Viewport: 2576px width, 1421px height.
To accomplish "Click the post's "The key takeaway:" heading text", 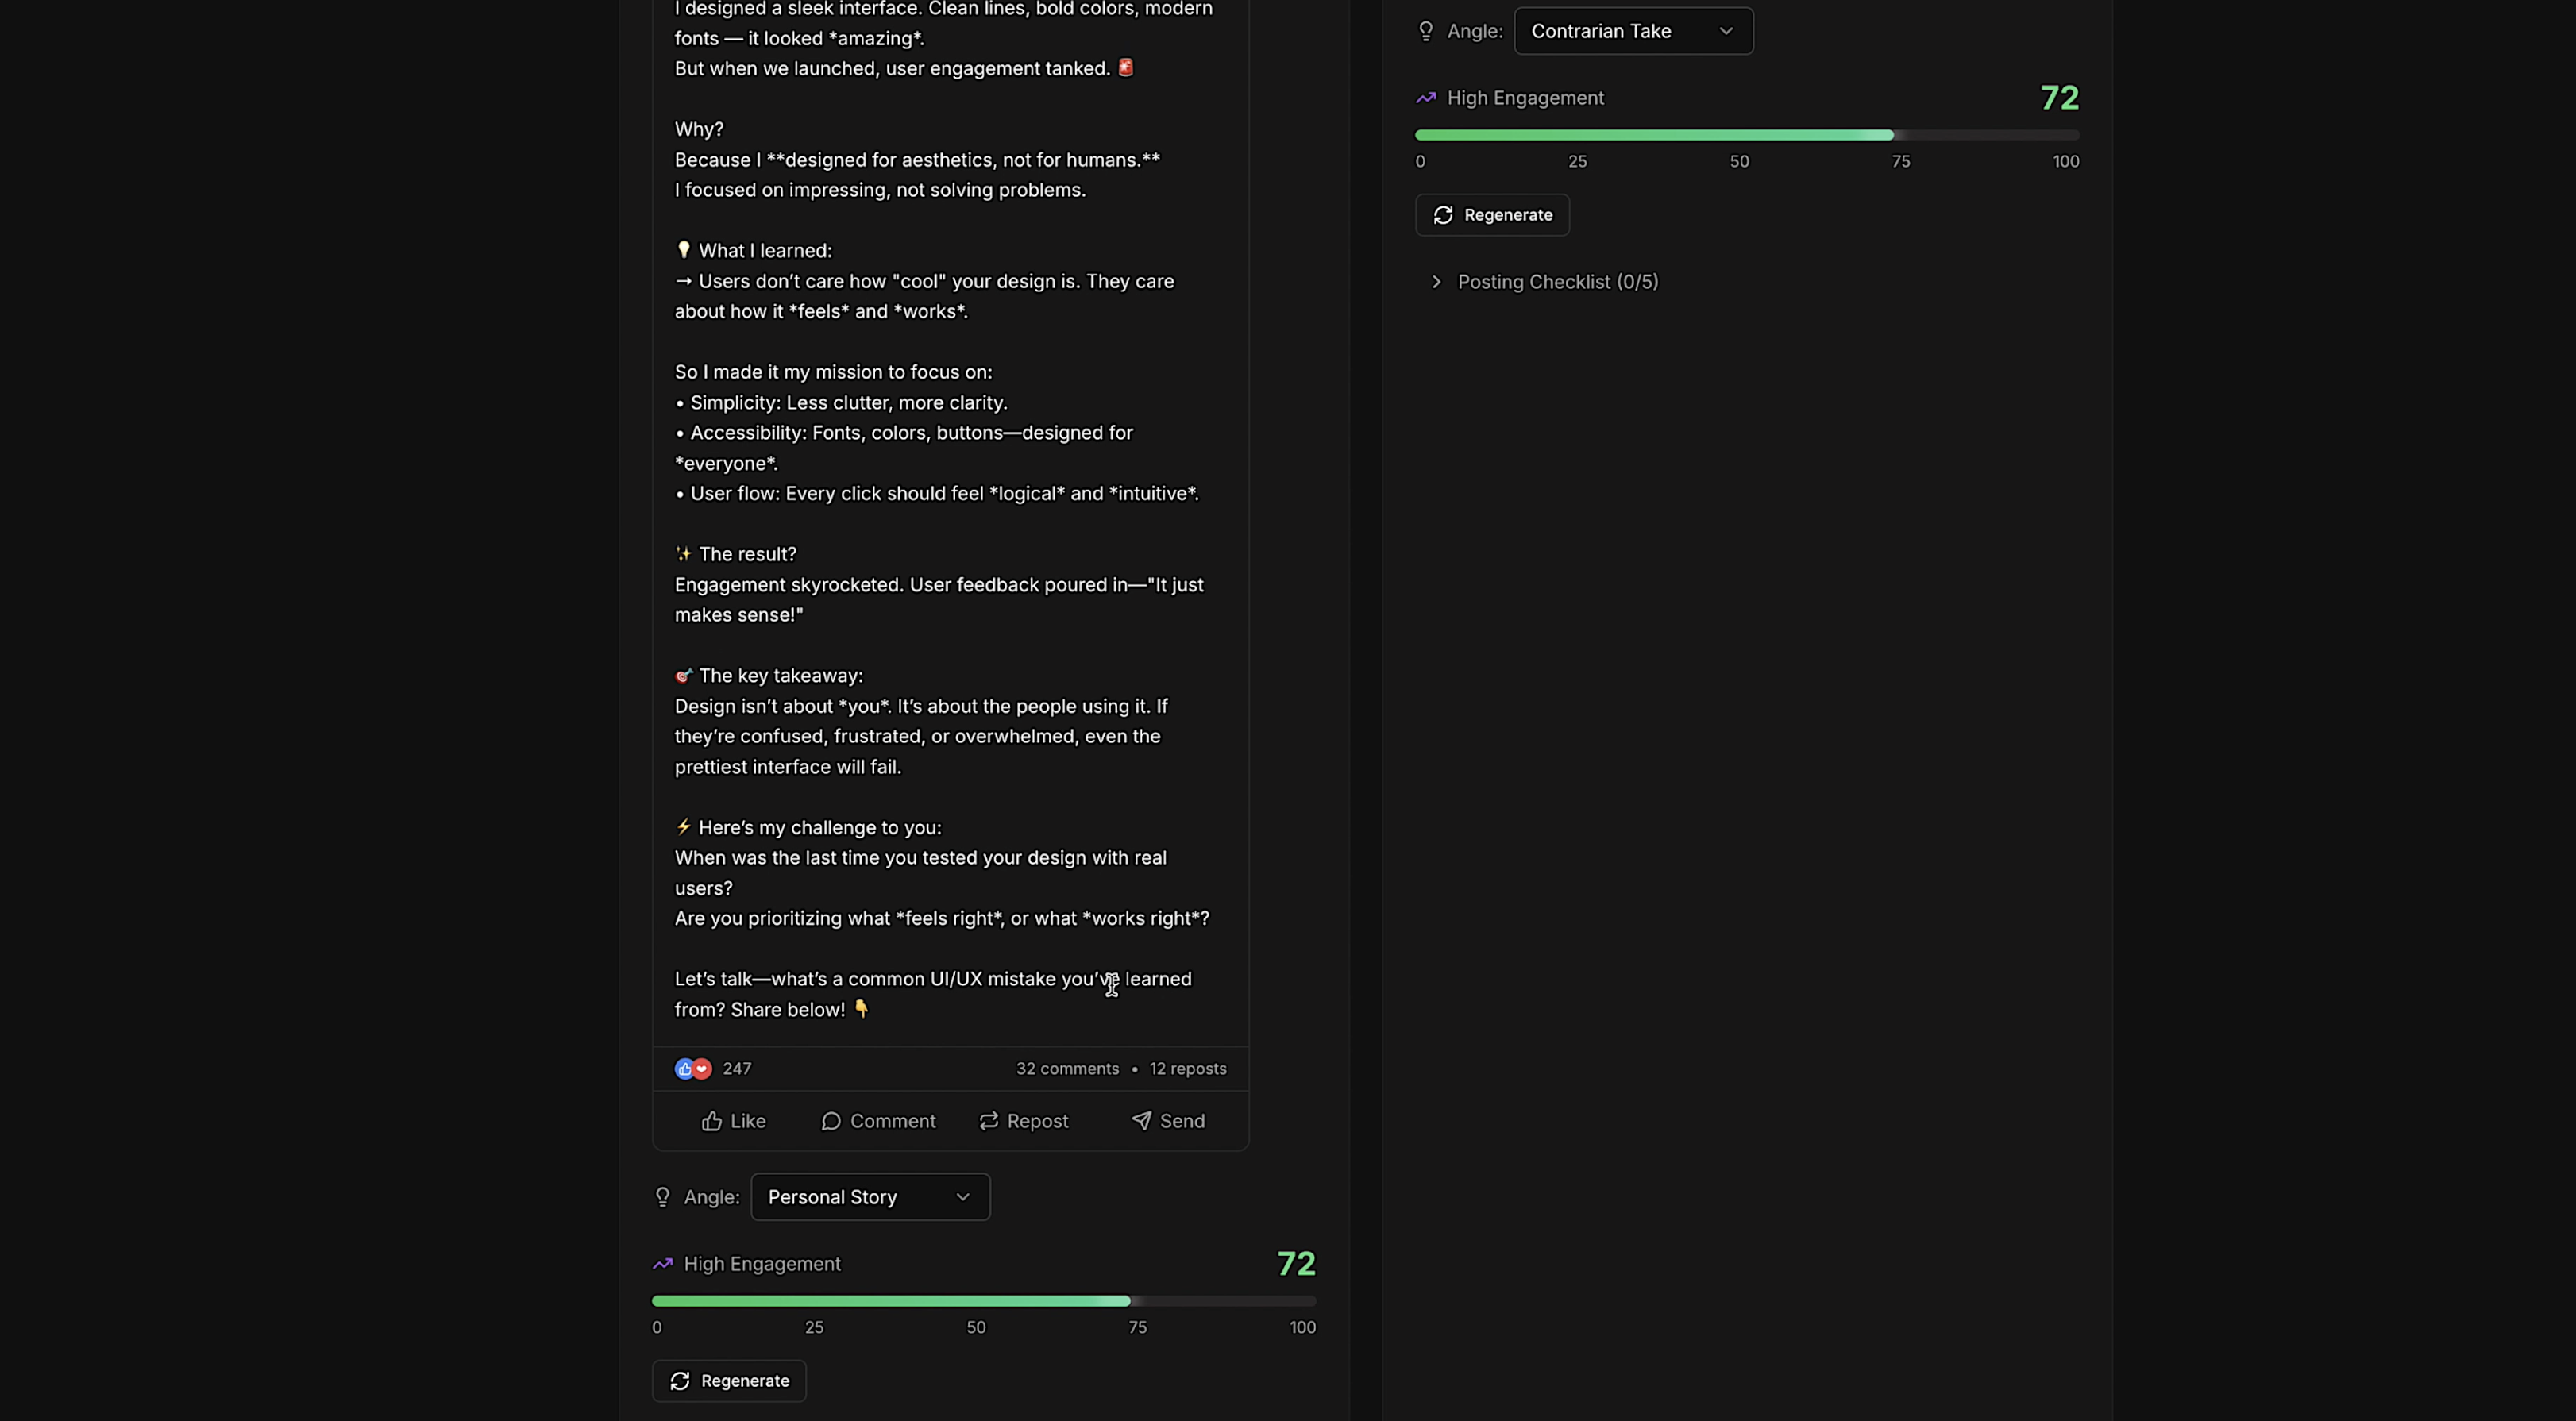I will pyautogui.click(x=780, y=676).
